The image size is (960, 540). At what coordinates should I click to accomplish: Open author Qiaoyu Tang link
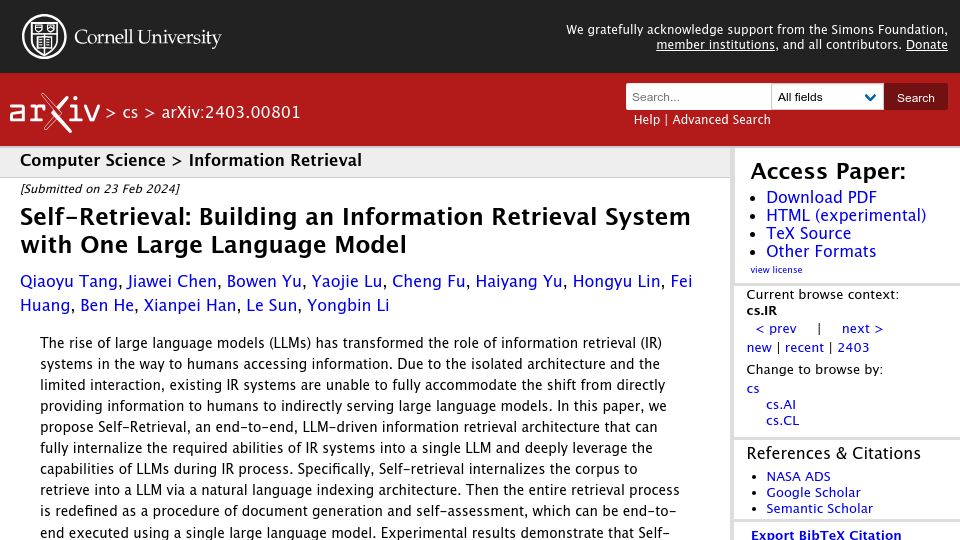pos(69,282)
